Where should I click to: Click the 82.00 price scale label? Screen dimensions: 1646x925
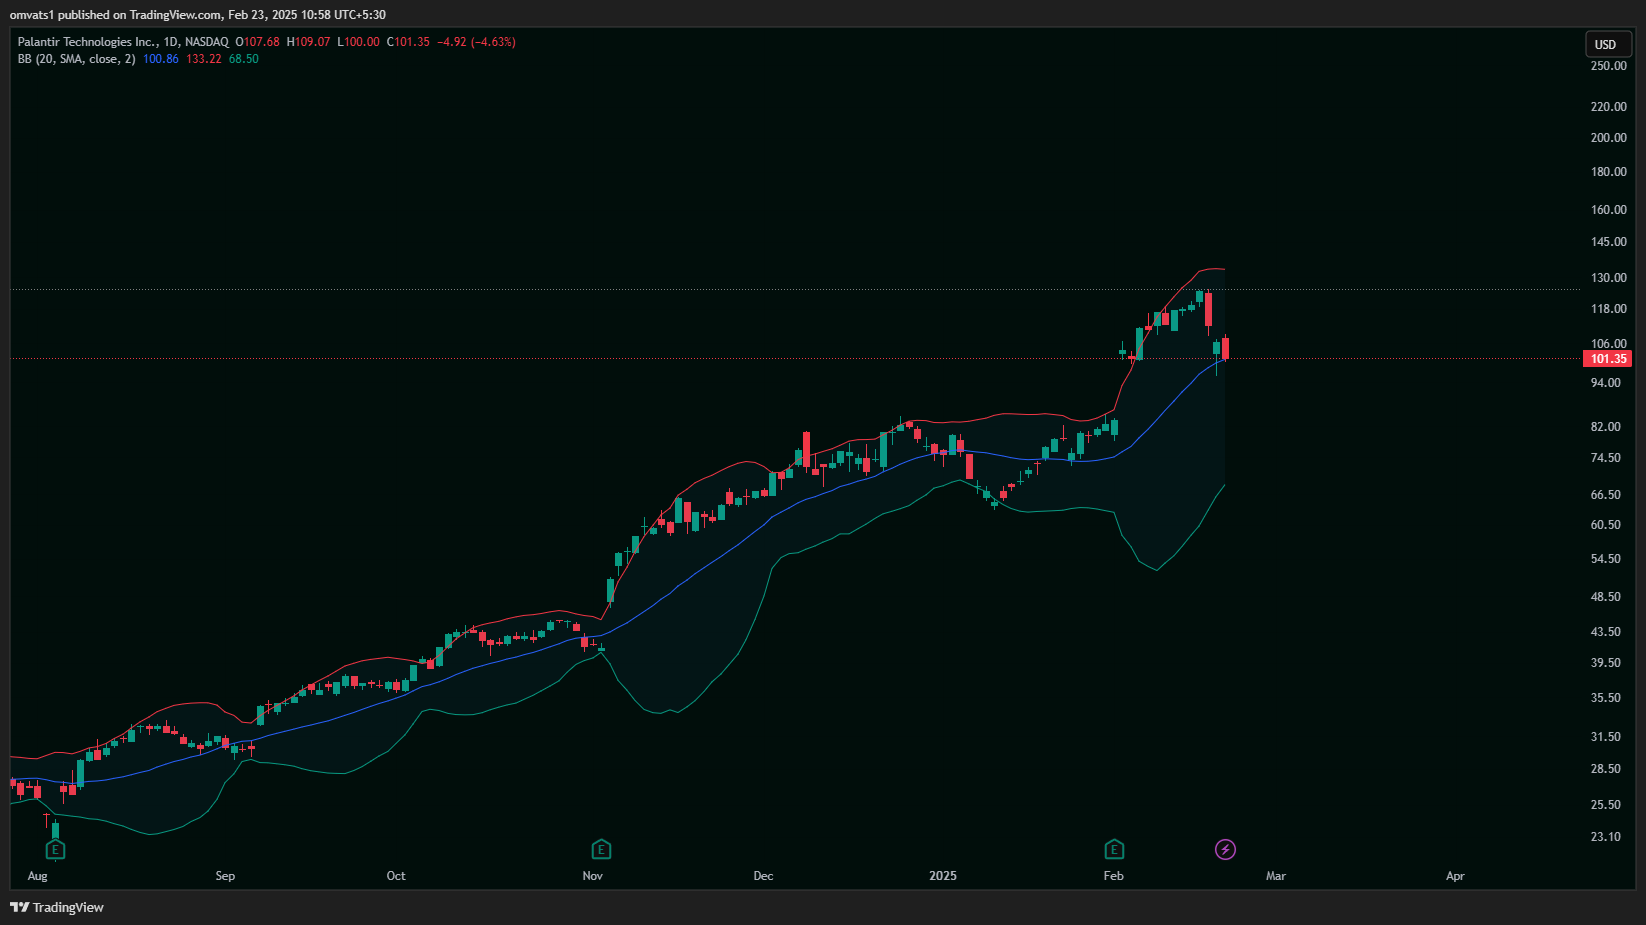tap(1606, 427)
